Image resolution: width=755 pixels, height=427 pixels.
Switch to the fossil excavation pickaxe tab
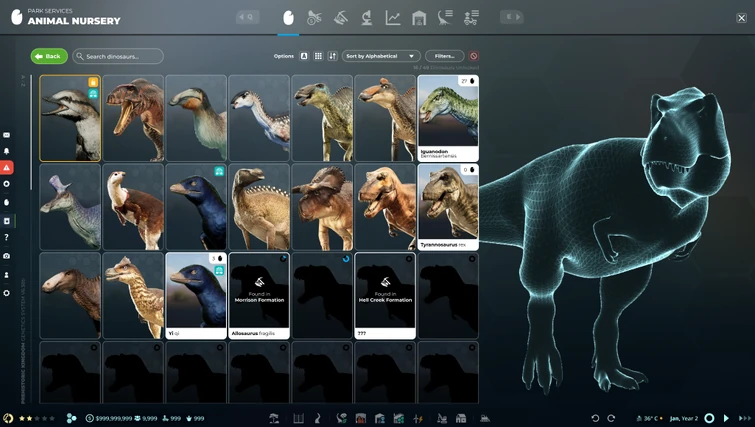pyautogui.click(x=340, y=18)
